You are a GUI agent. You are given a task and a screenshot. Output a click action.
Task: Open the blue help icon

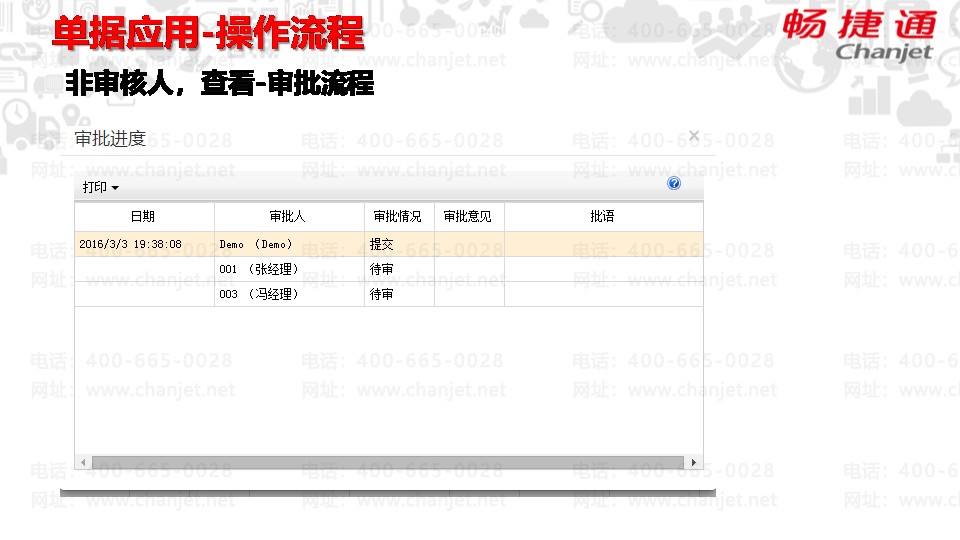click(673, 183)
